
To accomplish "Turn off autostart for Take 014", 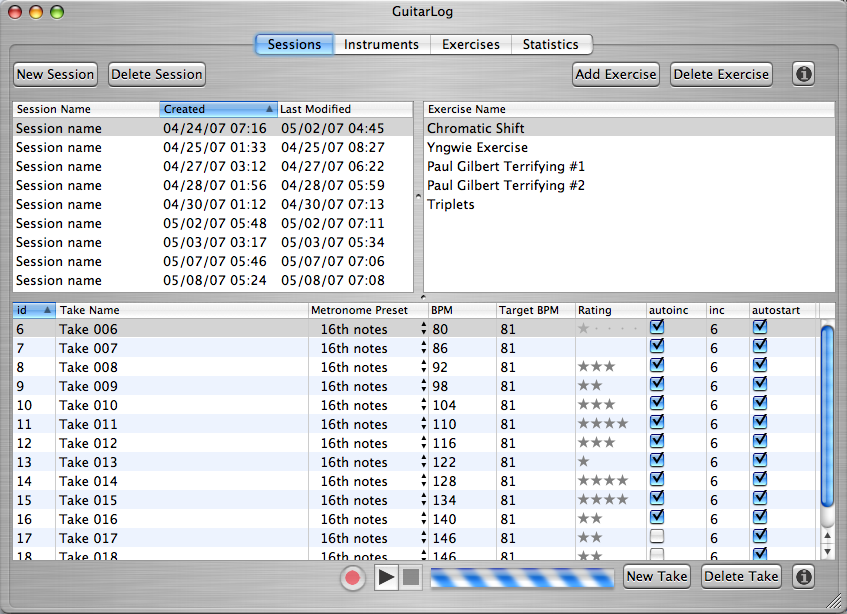I will 760,480.
